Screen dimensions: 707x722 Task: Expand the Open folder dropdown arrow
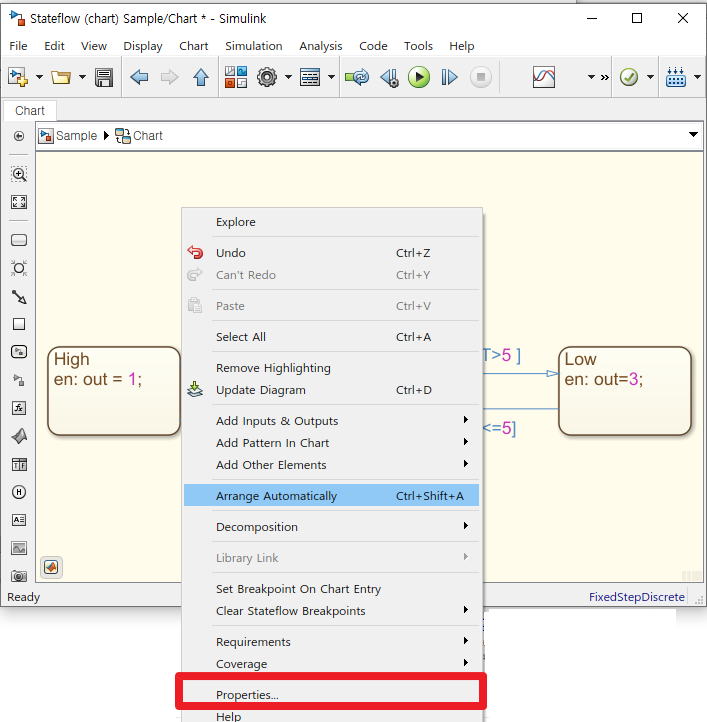point(82,77)
